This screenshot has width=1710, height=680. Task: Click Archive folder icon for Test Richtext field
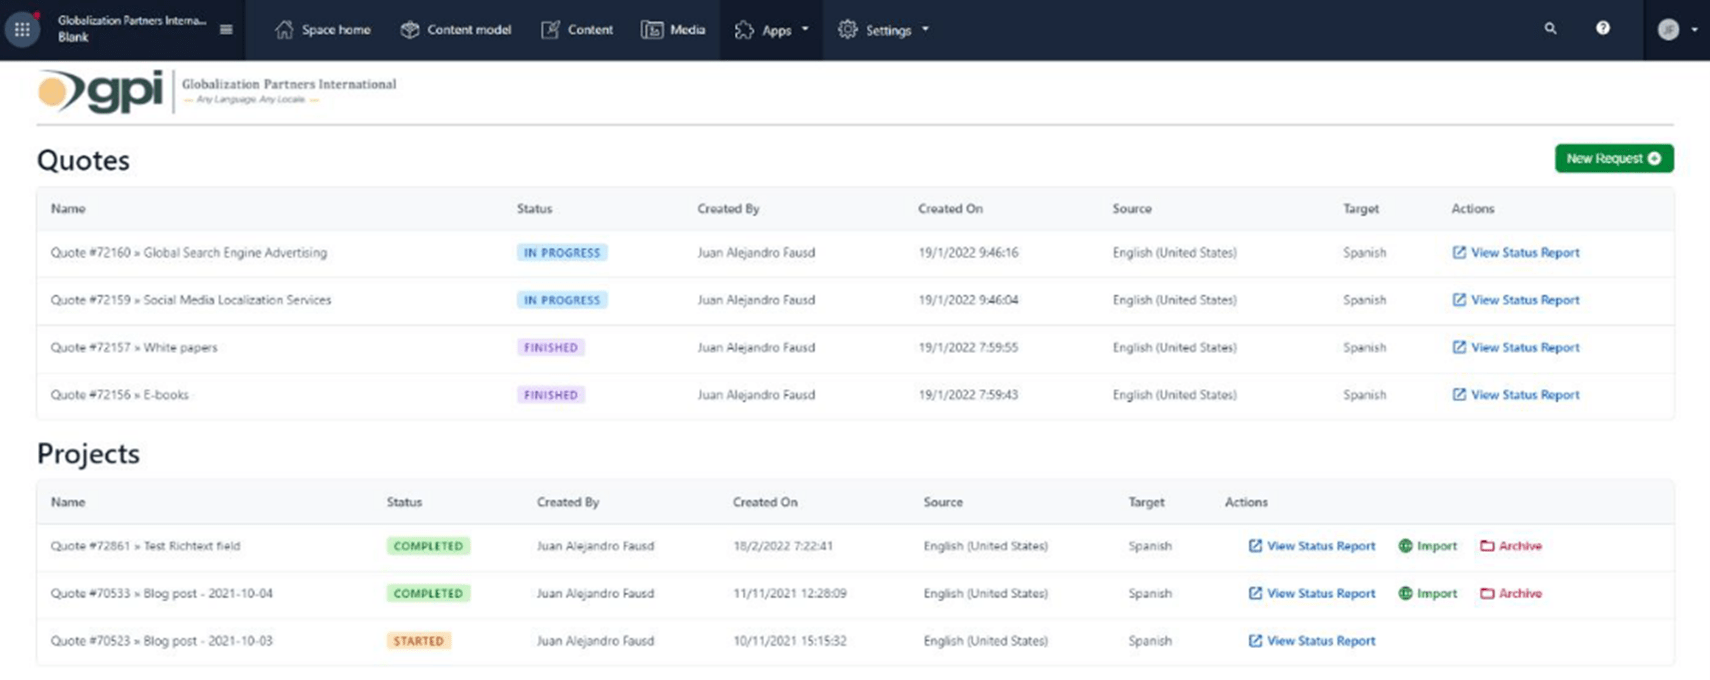coord(1487,546)
